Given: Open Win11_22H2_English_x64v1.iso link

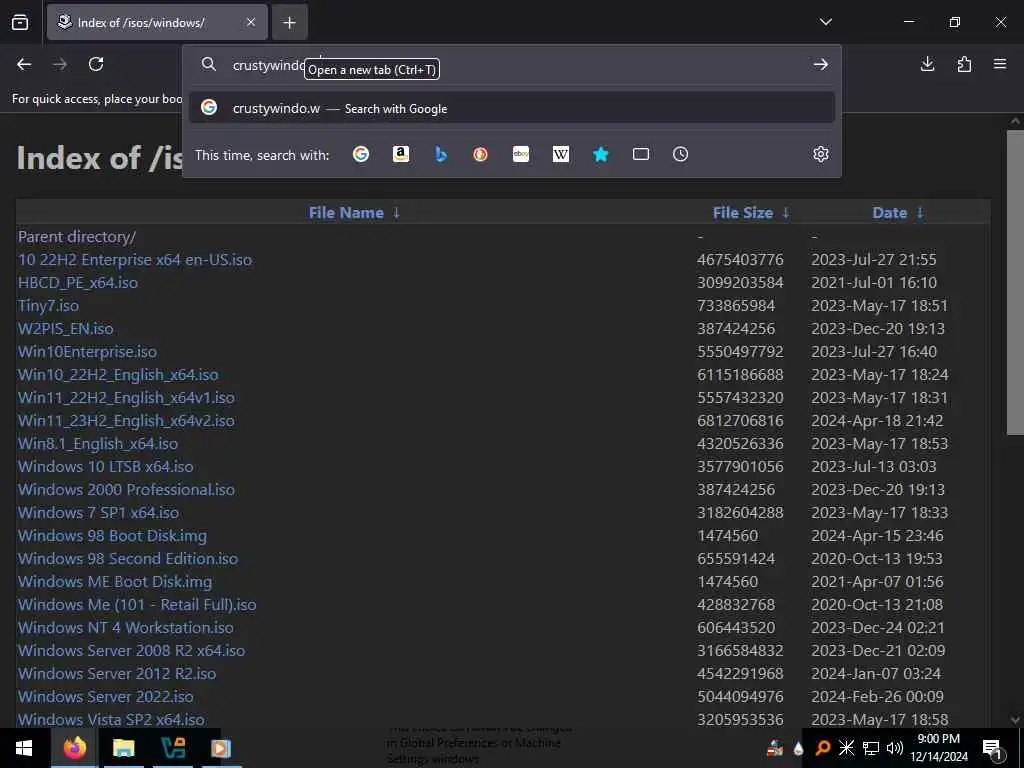Looking at the screenshot, I should (126, 397).
